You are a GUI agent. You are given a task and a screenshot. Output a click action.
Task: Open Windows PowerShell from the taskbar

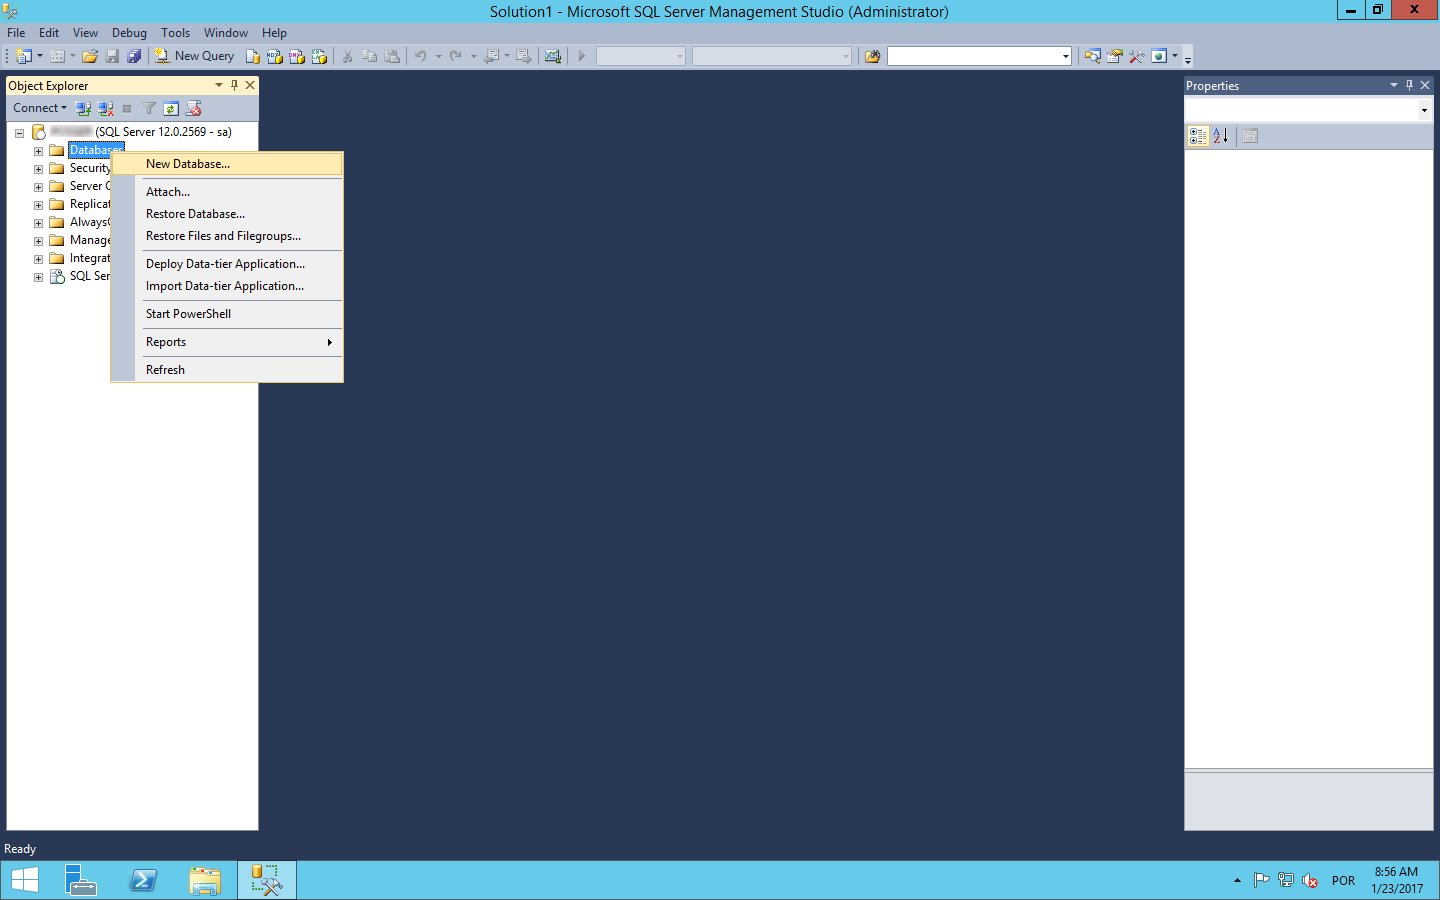[143, 880]
